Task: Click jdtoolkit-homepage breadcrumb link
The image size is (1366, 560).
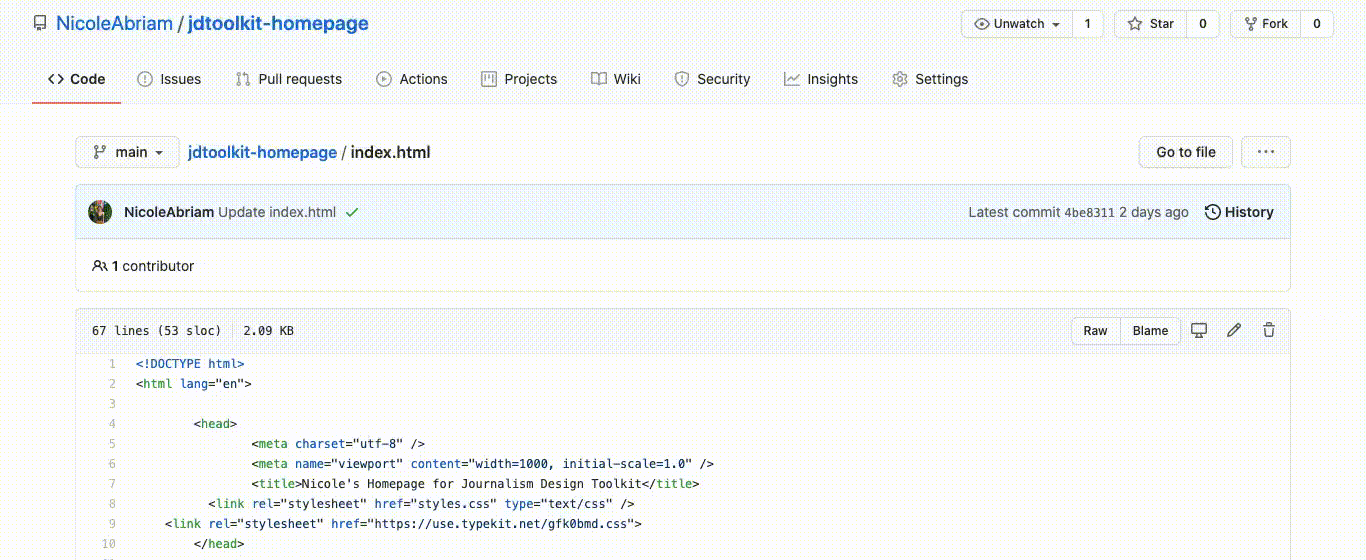Action: pyautogui.click(x=262, y=153)
